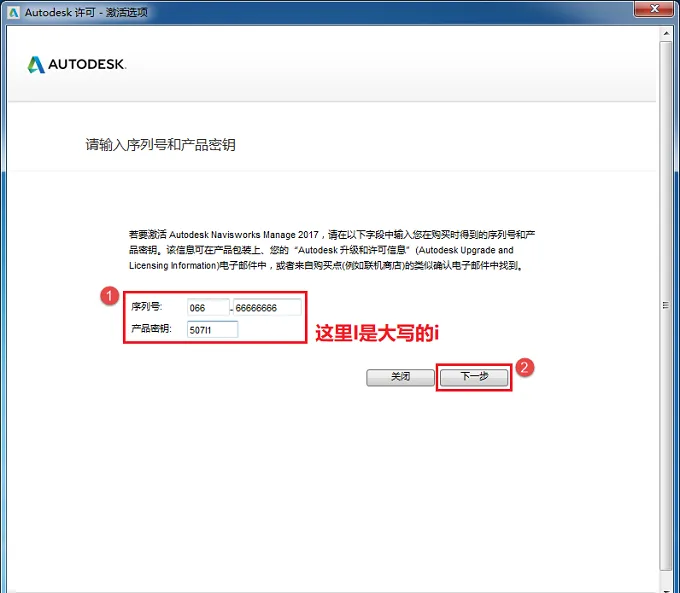Click the 产品密钥 label
This screenshot has width=680, height=593.
pyautogui.click(x=151, y=329)
